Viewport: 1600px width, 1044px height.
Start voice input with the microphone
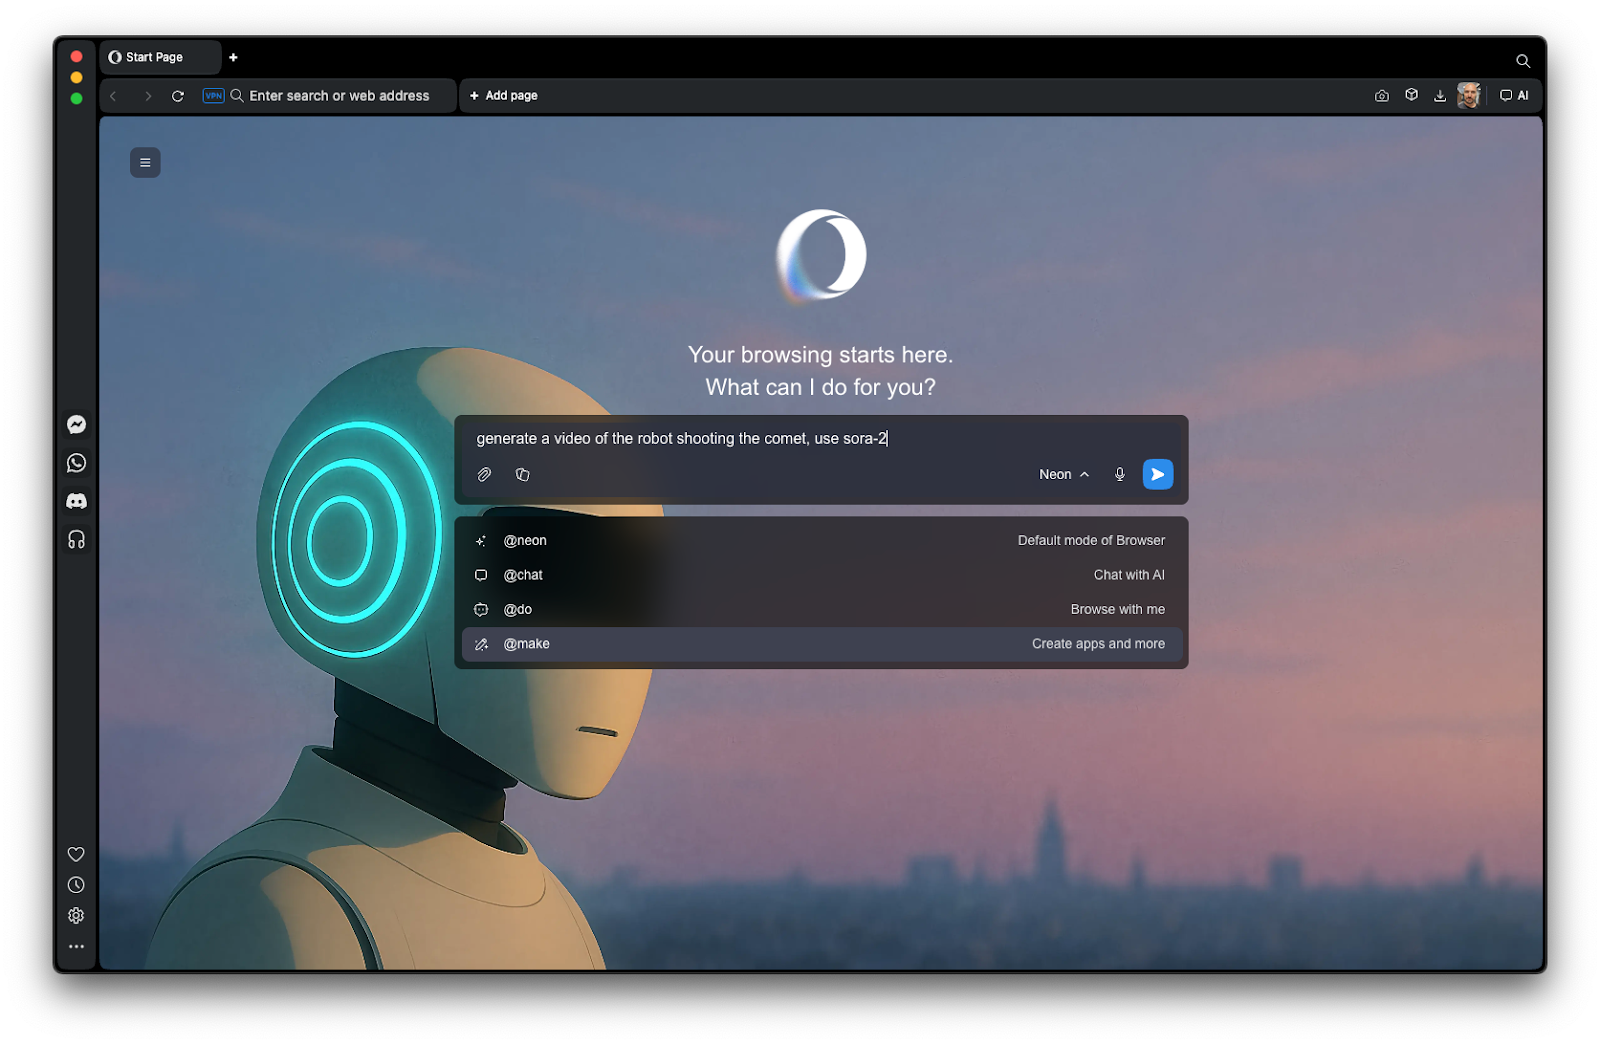[x=1120, y=475]
